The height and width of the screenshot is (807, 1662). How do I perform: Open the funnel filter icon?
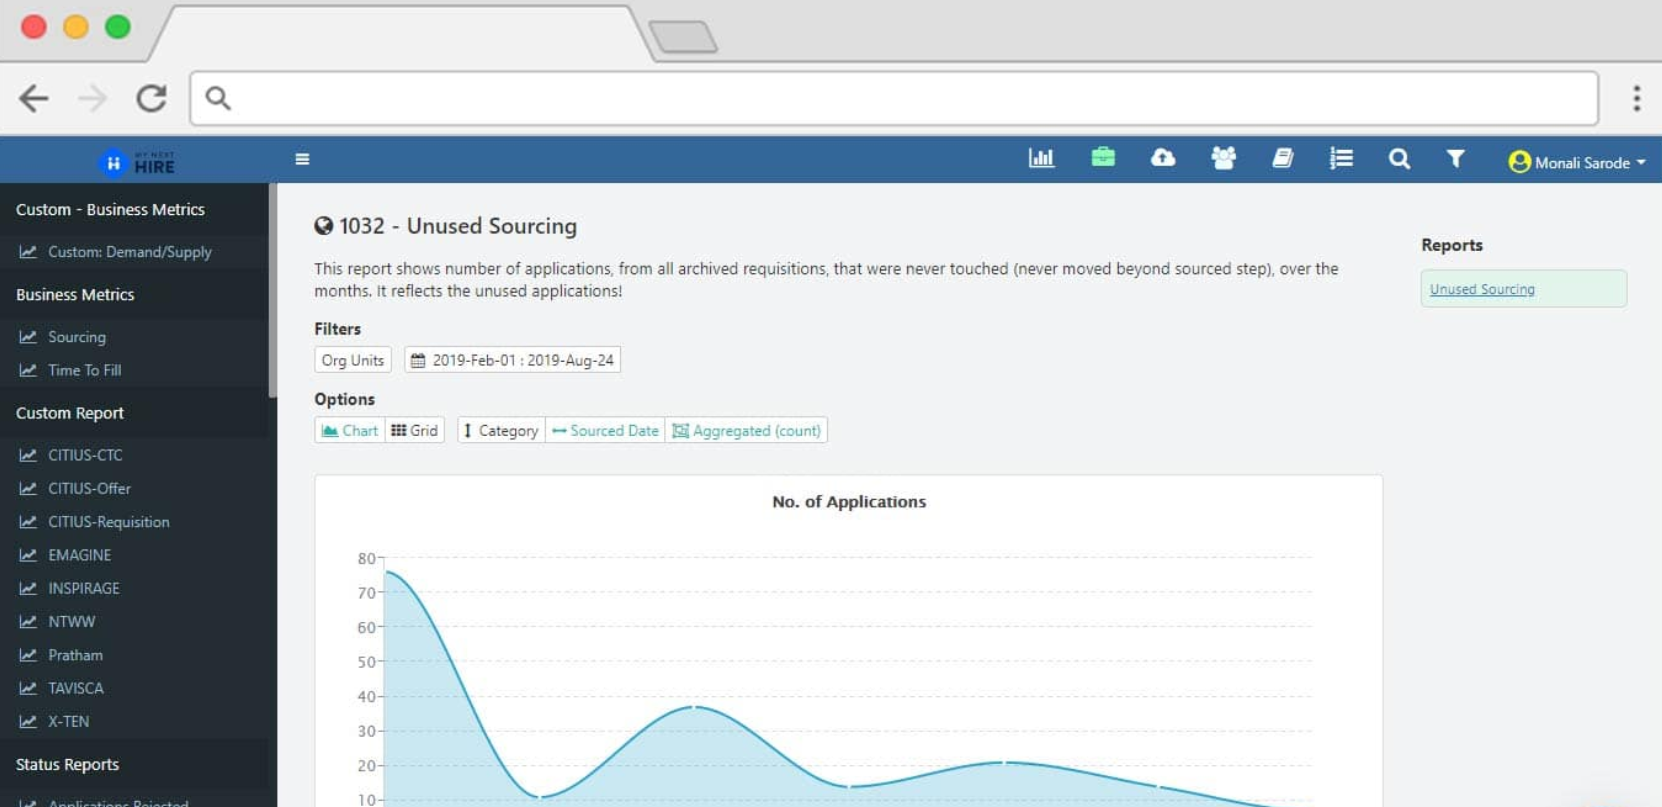click(x=1455, y=158)
